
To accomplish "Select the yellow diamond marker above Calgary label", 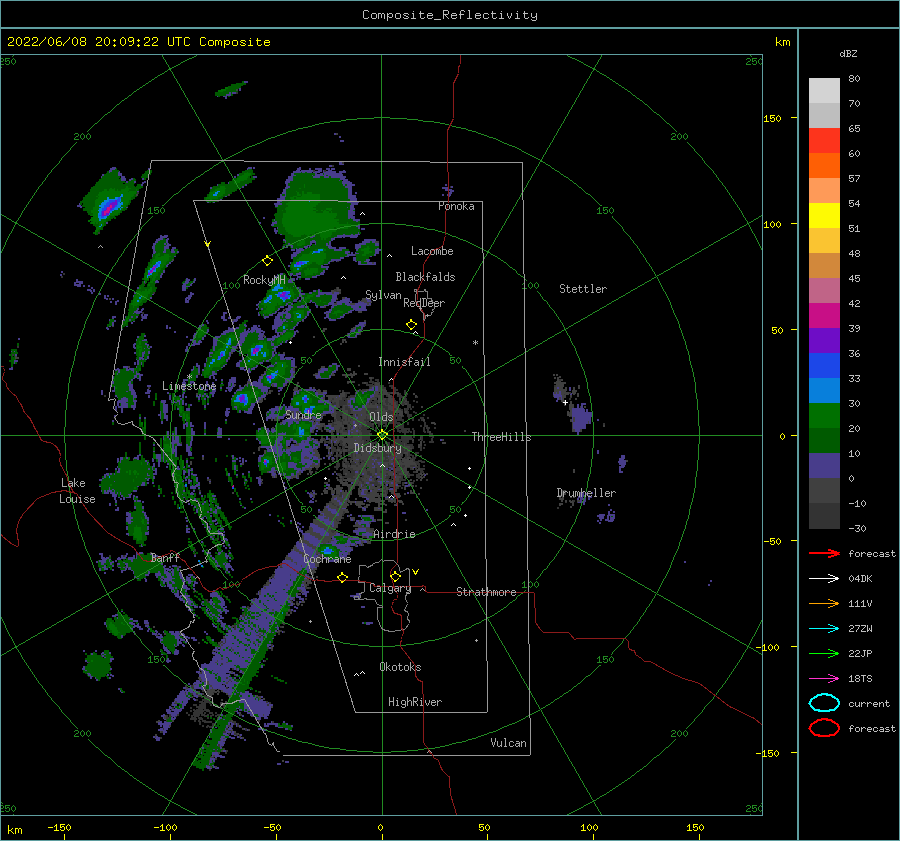I will (395, 576).
